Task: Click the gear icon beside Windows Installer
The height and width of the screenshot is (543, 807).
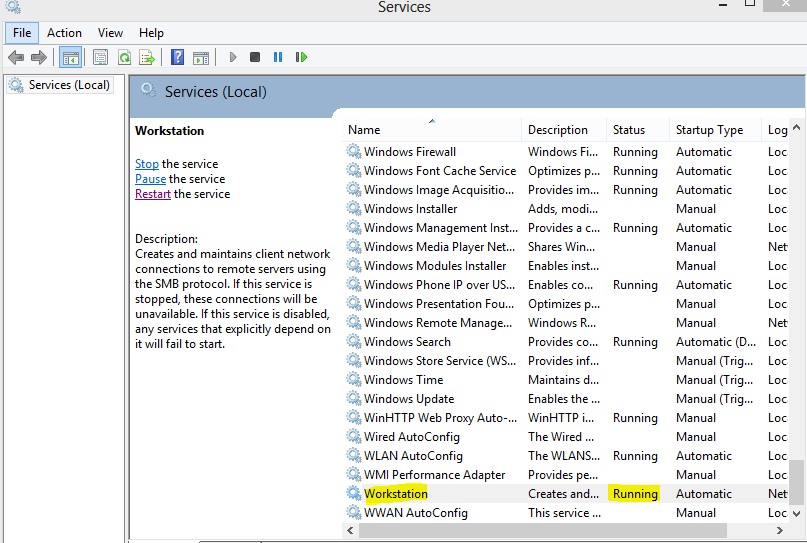Action: coord(354,208)
